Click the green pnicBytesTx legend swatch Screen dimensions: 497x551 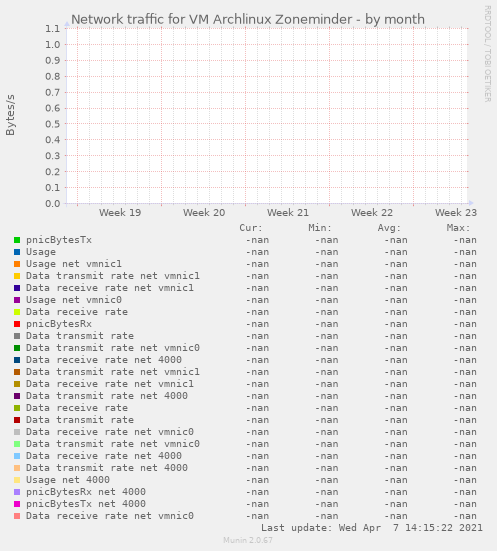coord(17,240)
